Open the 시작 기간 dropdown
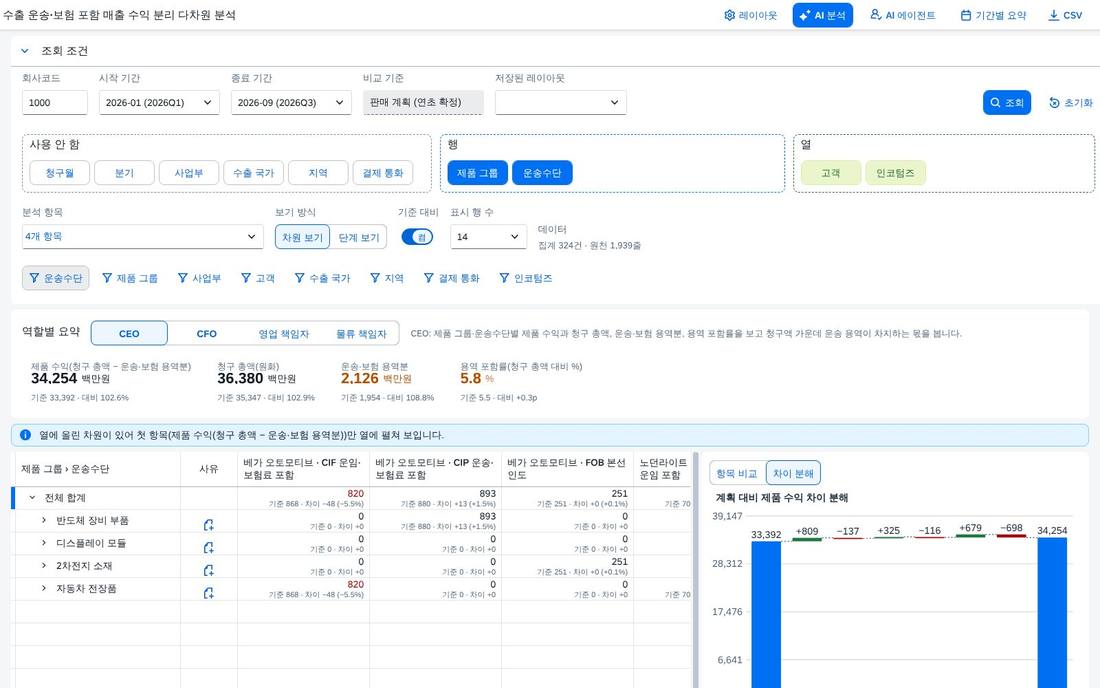The height and width of the screenshot is (688, 1100). click(159, 102)
